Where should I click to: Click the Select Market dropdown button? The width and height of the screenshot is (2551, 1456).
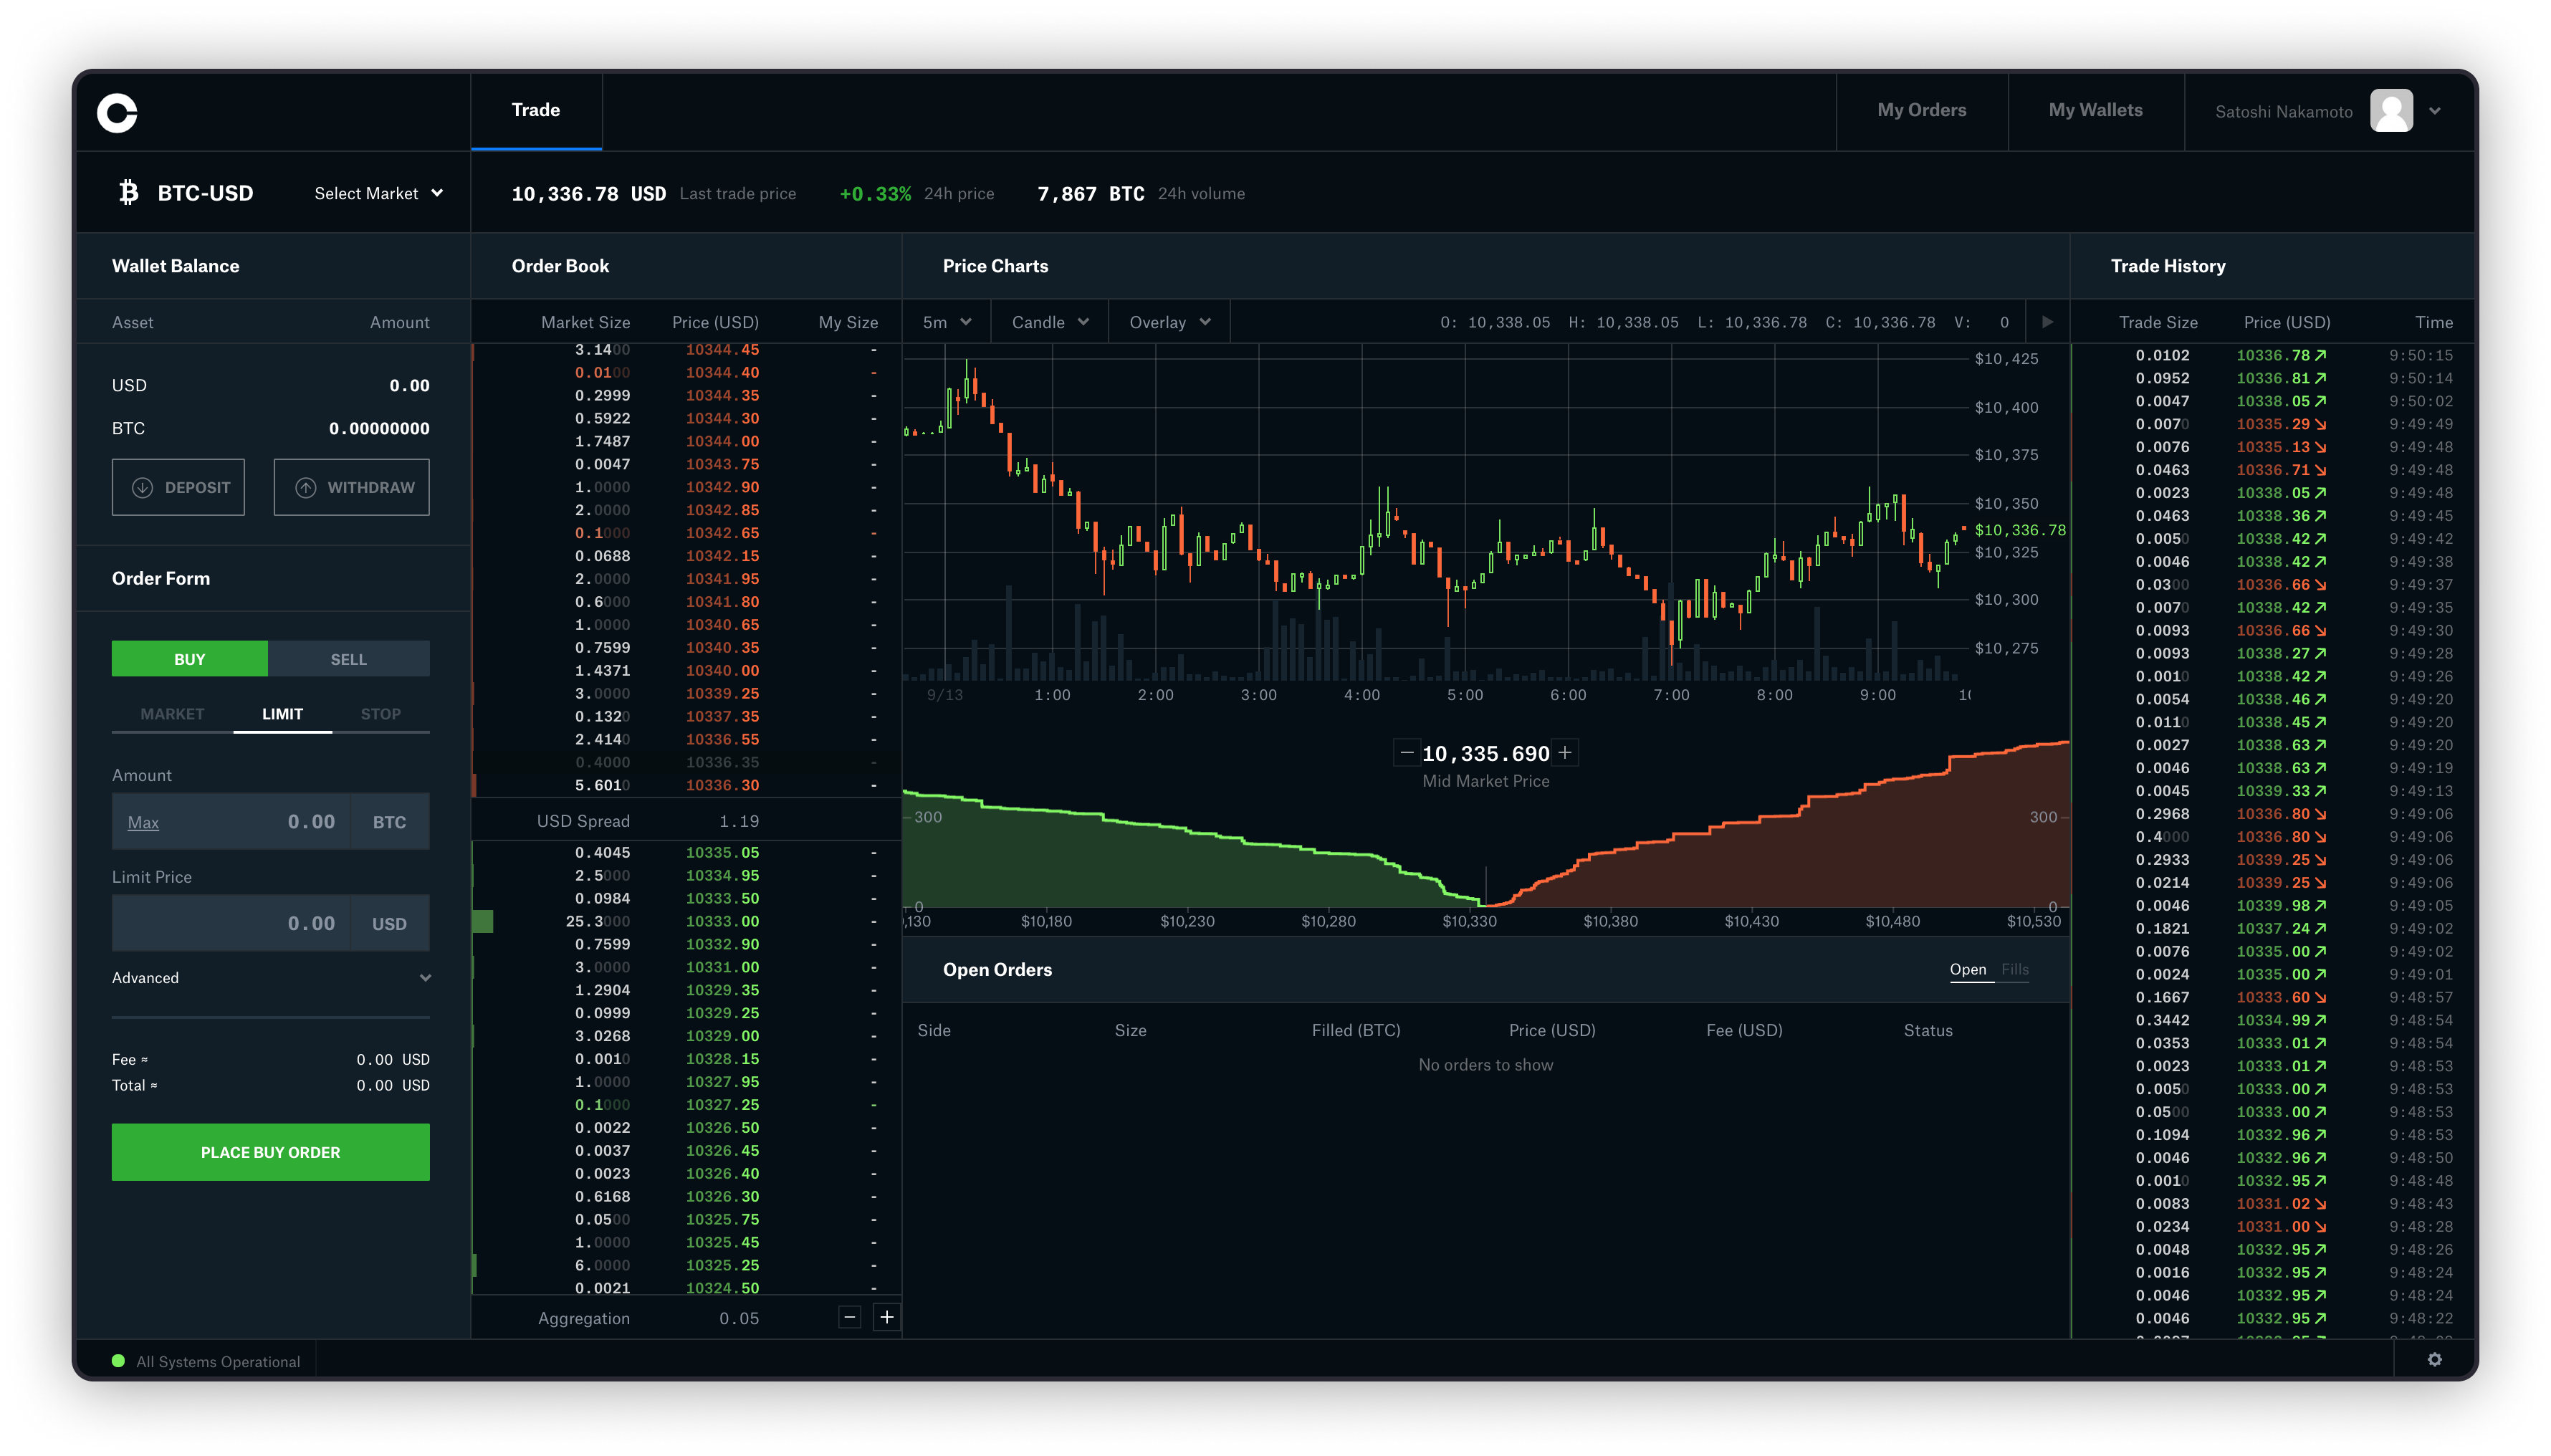point(377,193)
